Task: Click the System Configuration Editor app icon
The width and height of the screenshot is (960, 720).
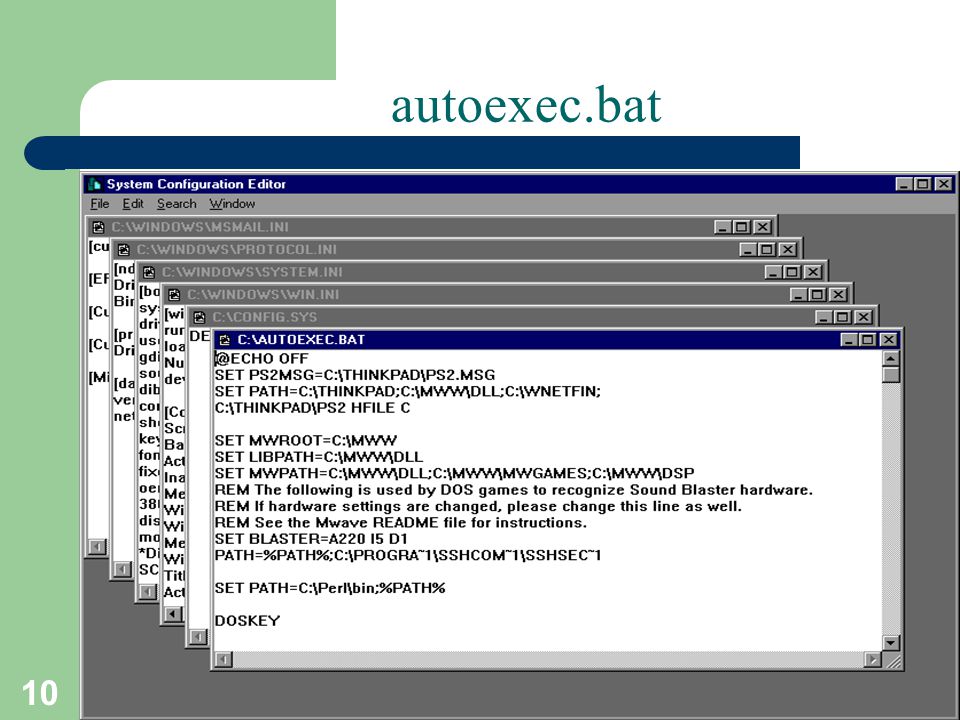Action: pos(94,184)
